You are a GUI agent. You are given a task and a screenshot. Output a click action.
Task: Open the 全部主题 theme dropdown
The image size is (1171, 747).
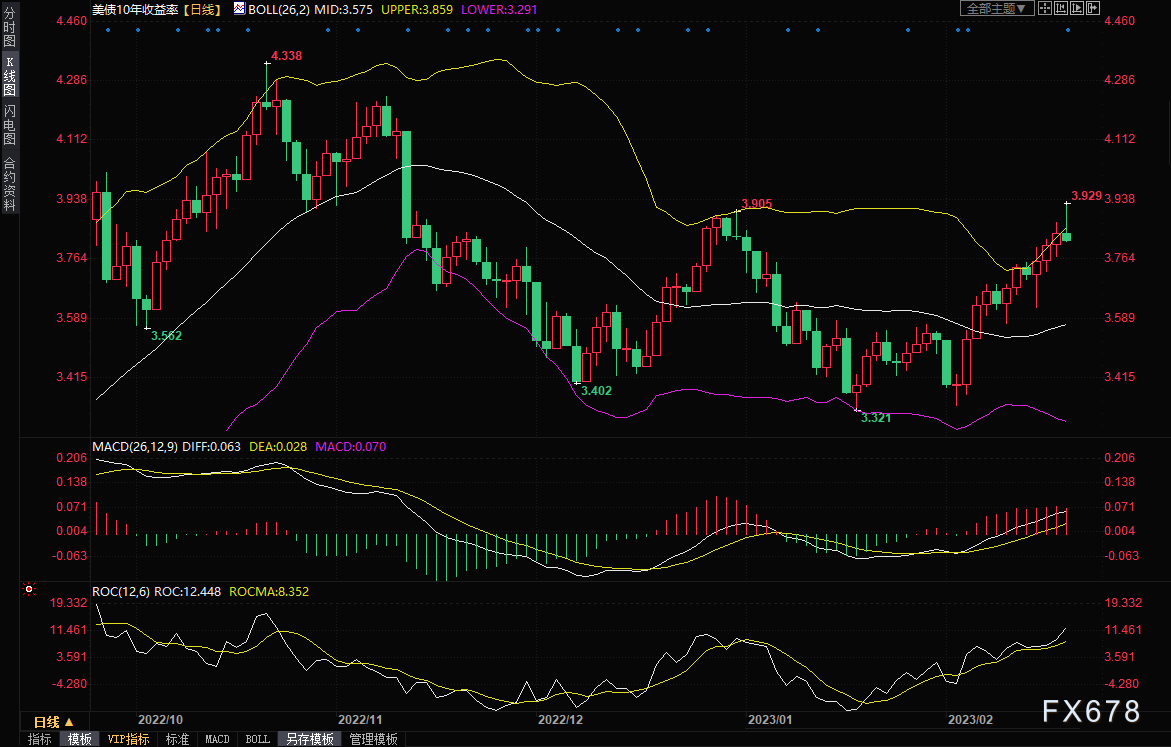(x=997, y=8)
